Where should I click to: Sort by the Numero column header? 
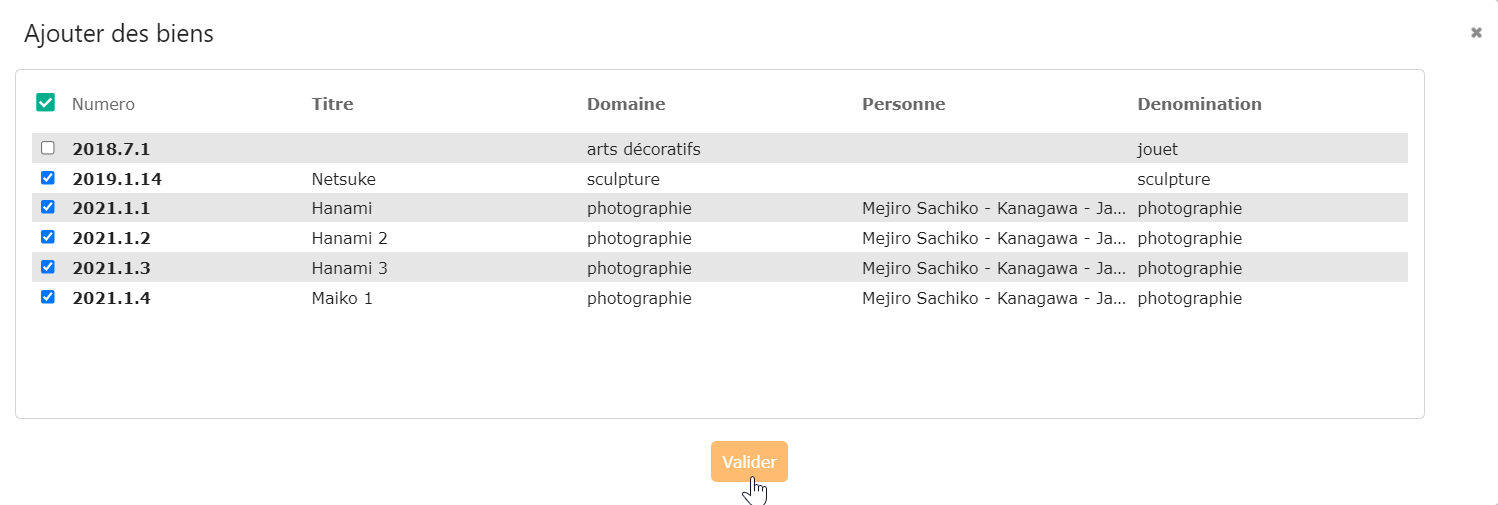[x=103, y=104]
